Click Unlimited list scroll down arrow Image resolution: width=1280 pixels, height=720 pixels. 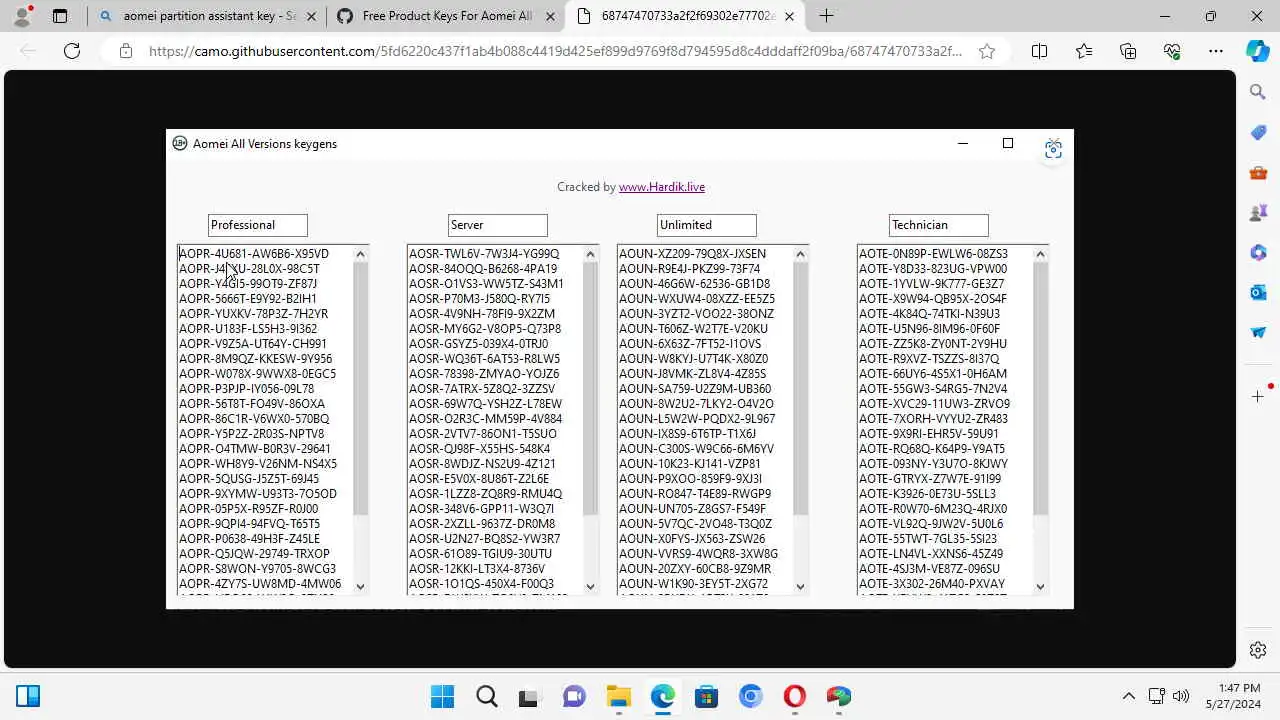pyautogui.click(x=801, y=587)
